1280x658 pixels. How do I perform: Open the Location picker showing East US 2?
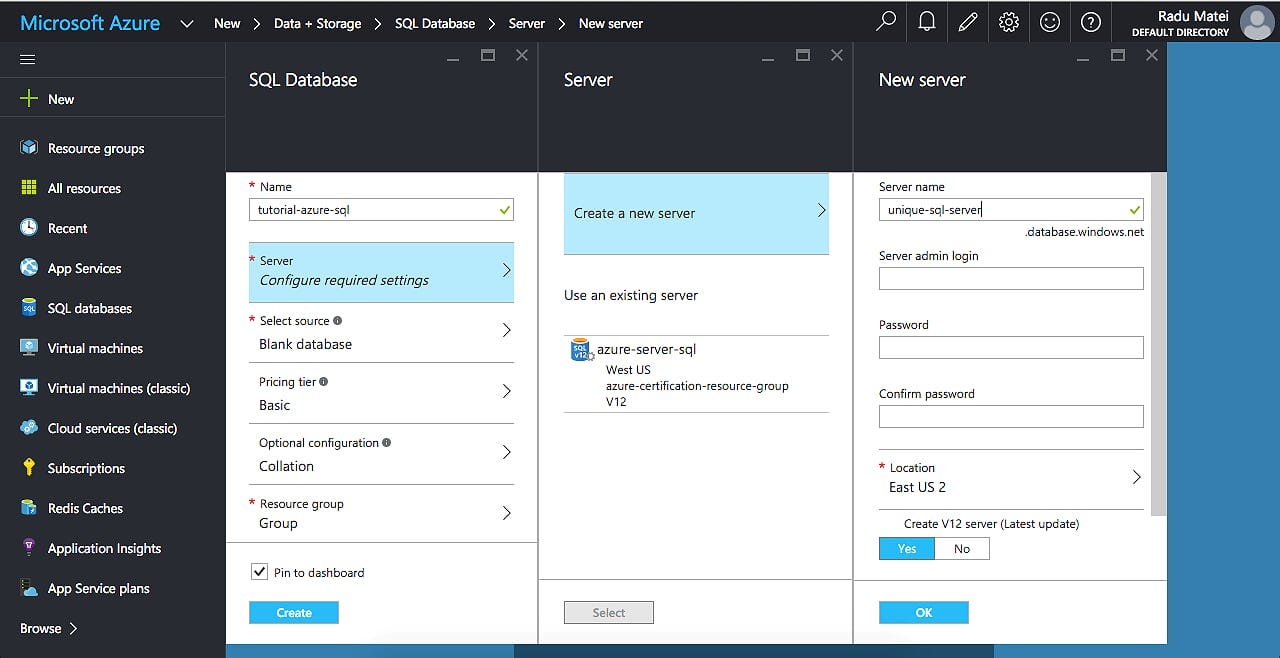1010,479
